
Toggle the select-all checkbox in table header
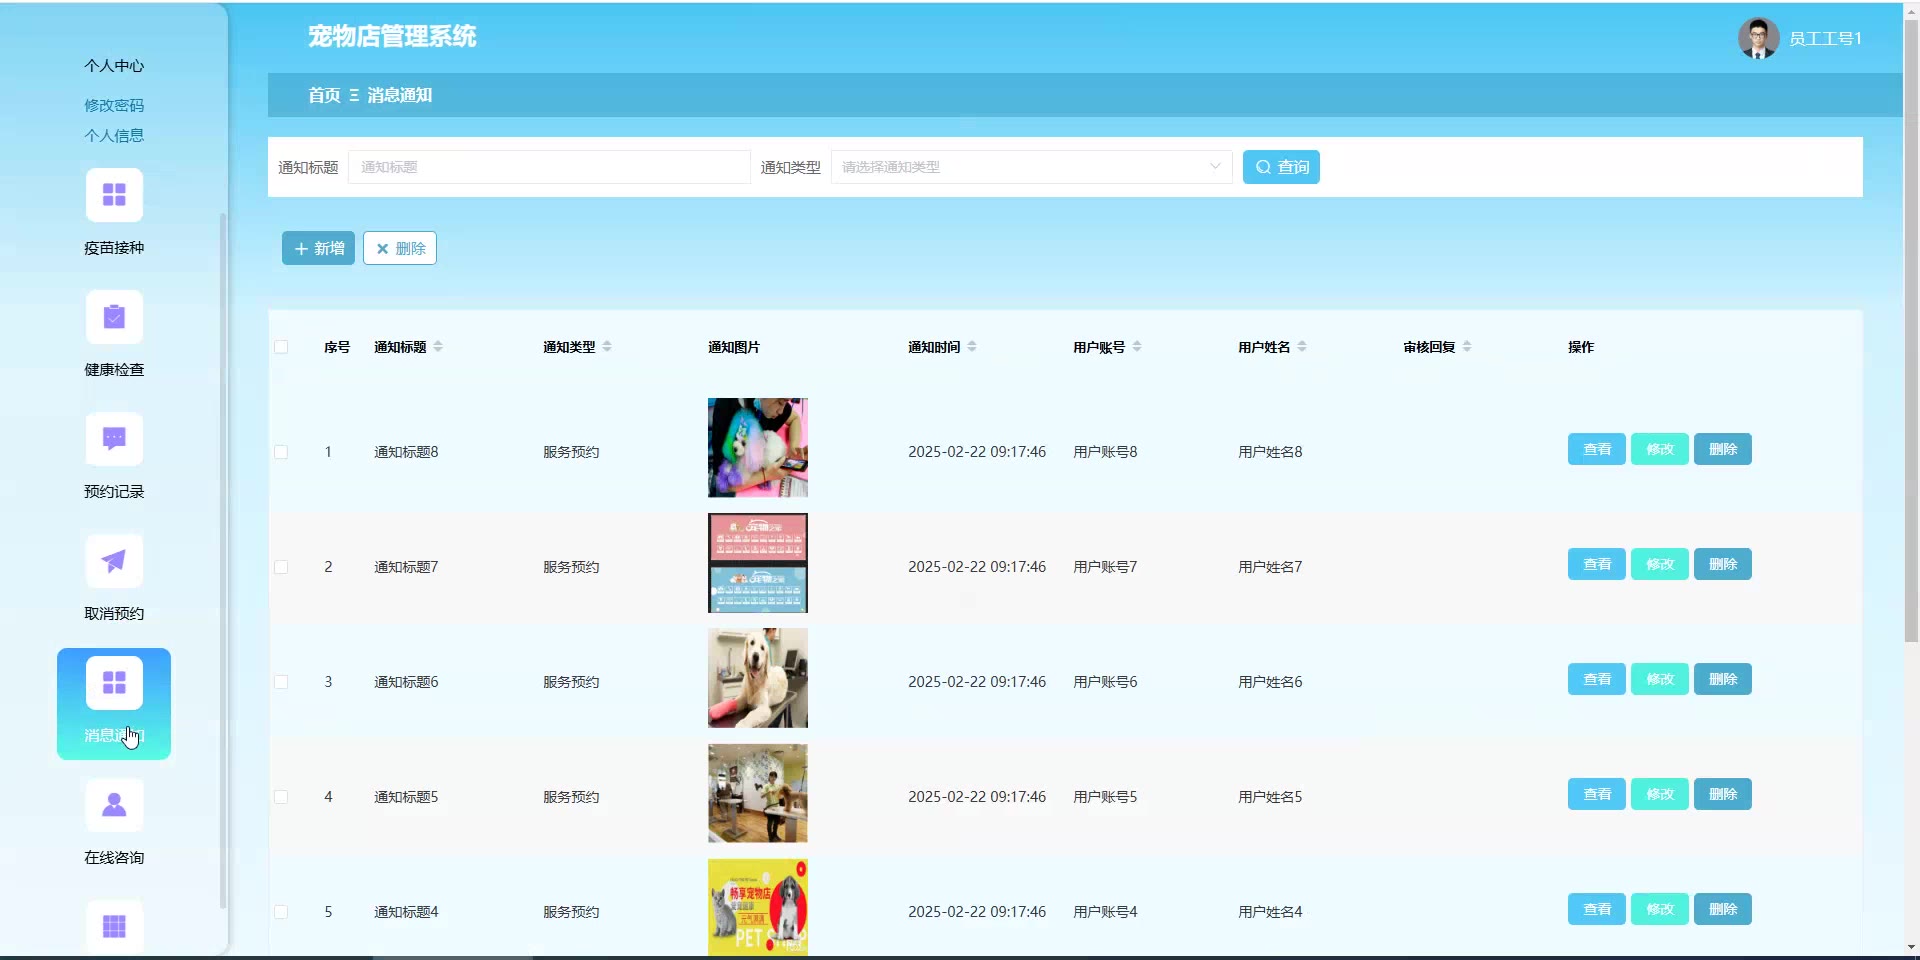tap(281, 347)
